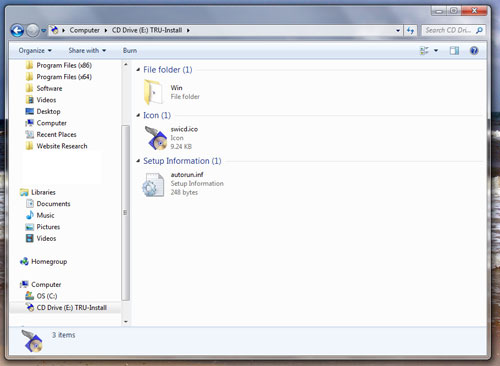Viewport: 500px width, 366px height.
Task: Open Help with the question mark icon
Action: pos(474,51)
